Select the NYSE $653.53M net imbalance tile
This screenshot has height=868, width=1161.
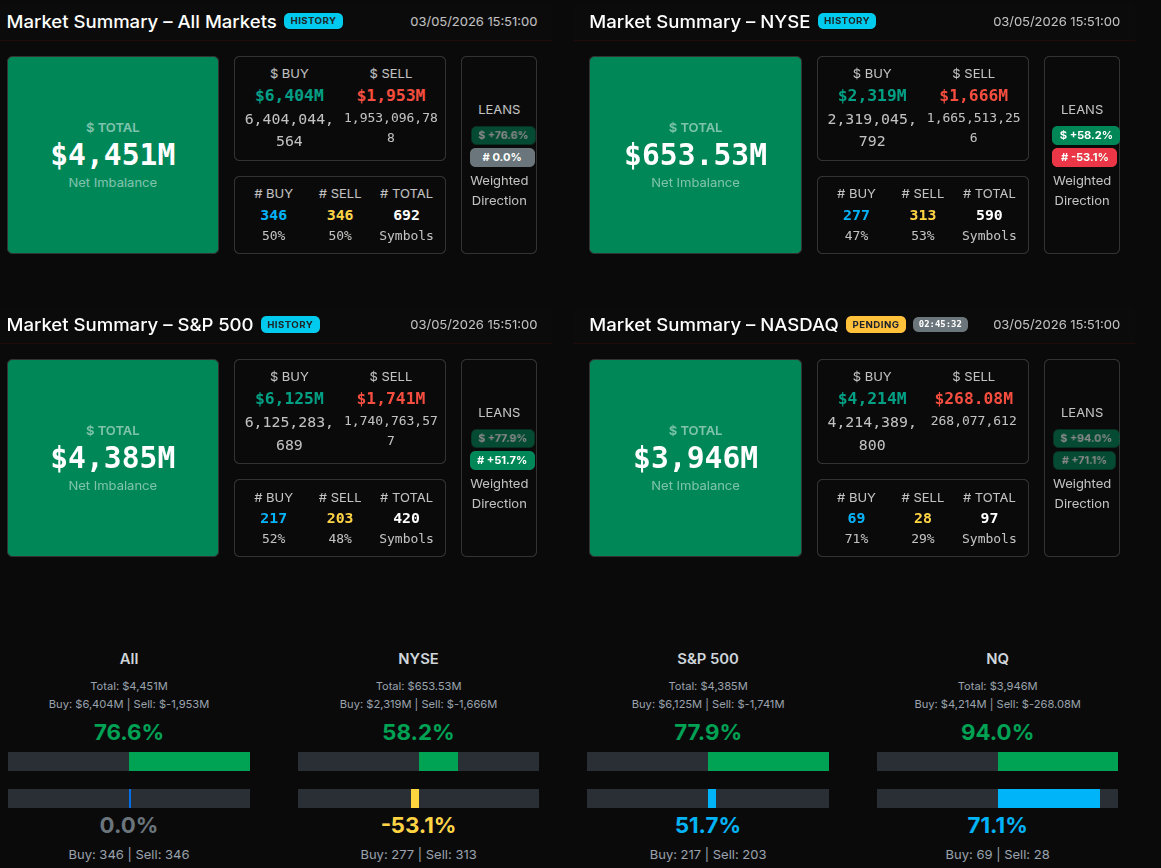coord(695,155)
